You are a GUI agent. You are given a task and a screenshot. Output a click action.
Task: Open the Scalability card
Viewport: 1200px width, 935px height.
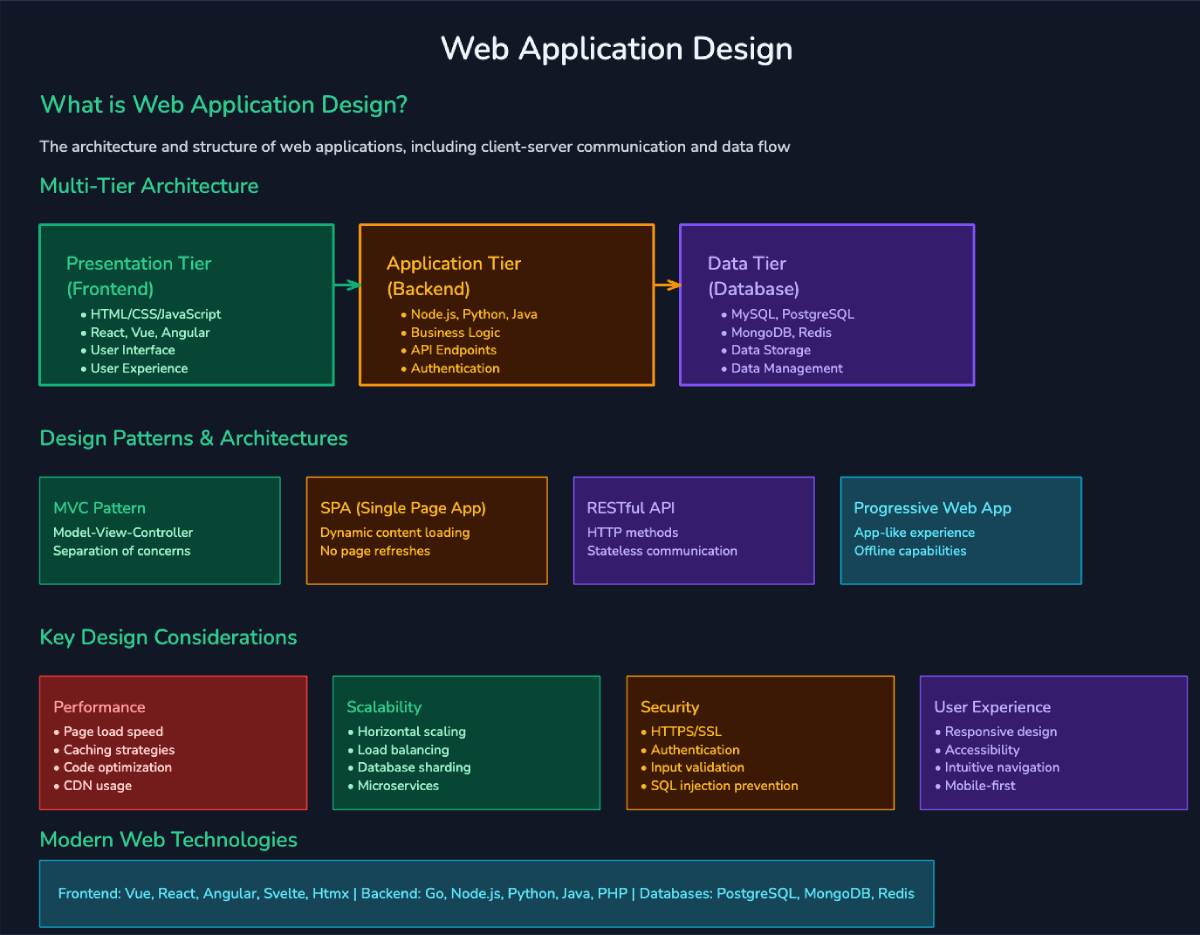(x=466, y=742)
